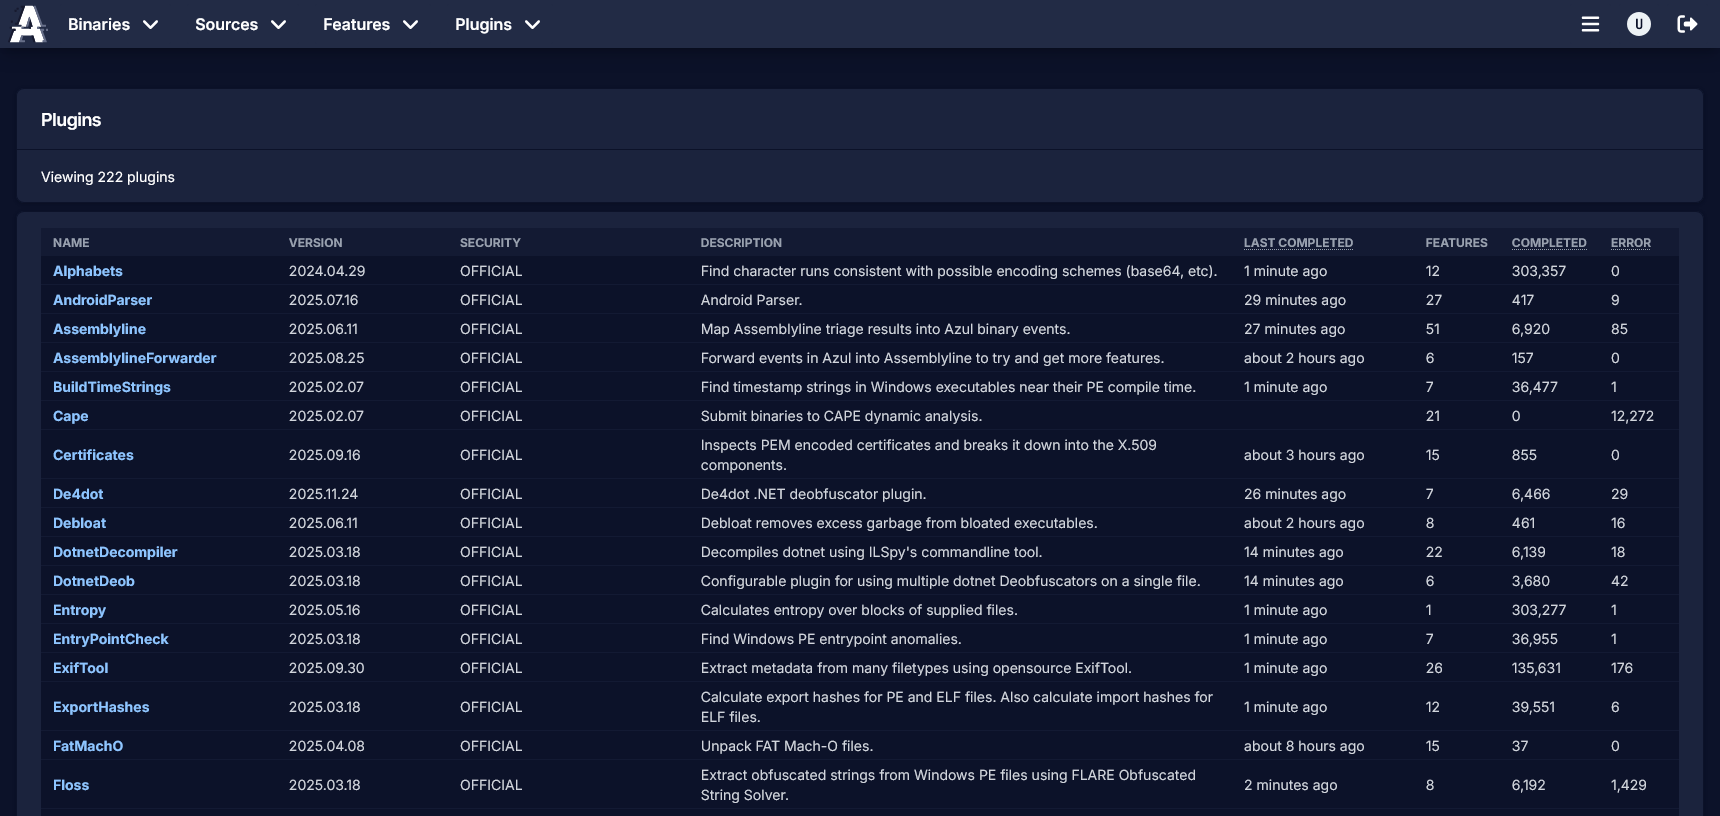Click Entropy completed count 303,277

[1539, 610]
